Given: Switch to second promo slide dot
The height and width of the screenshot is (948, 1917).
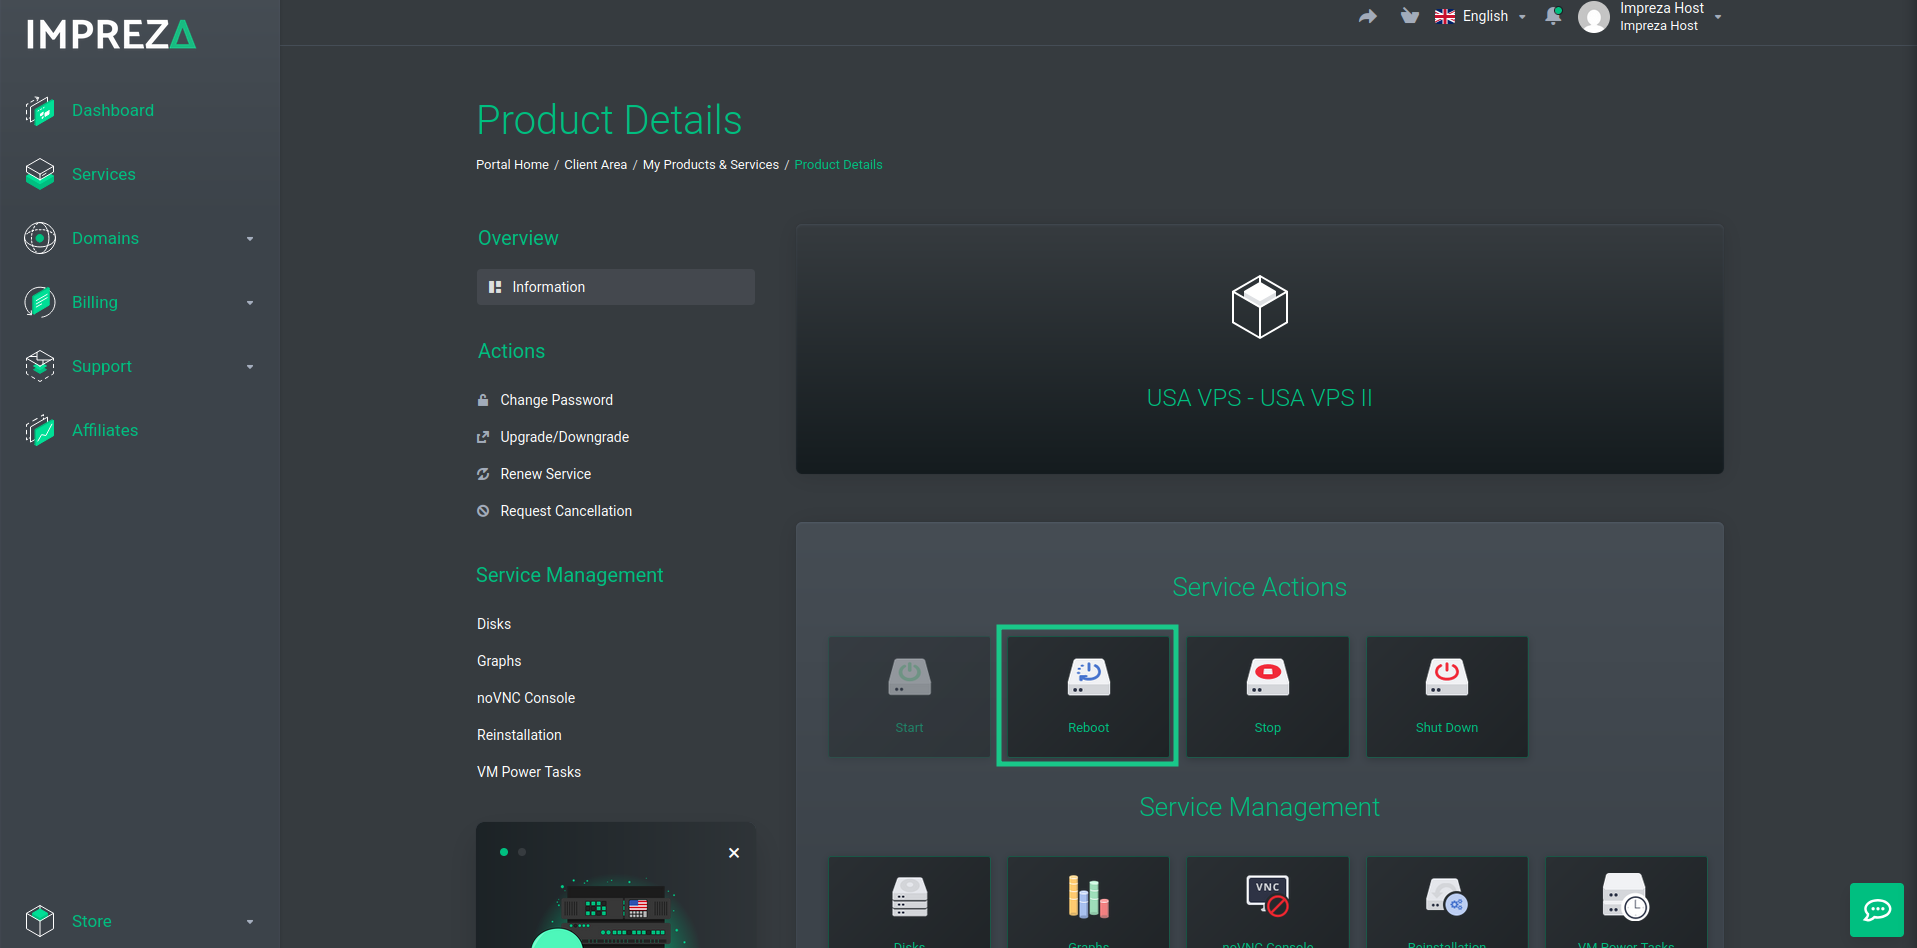Looking at the screenshot, I should 522,852.
